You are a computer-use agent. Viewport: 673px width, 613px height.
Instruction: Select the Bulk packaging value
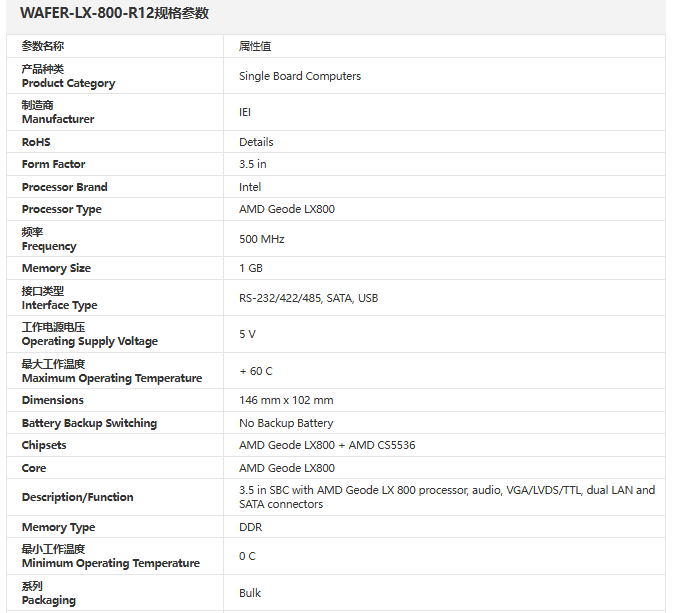(x=250, y=593)
